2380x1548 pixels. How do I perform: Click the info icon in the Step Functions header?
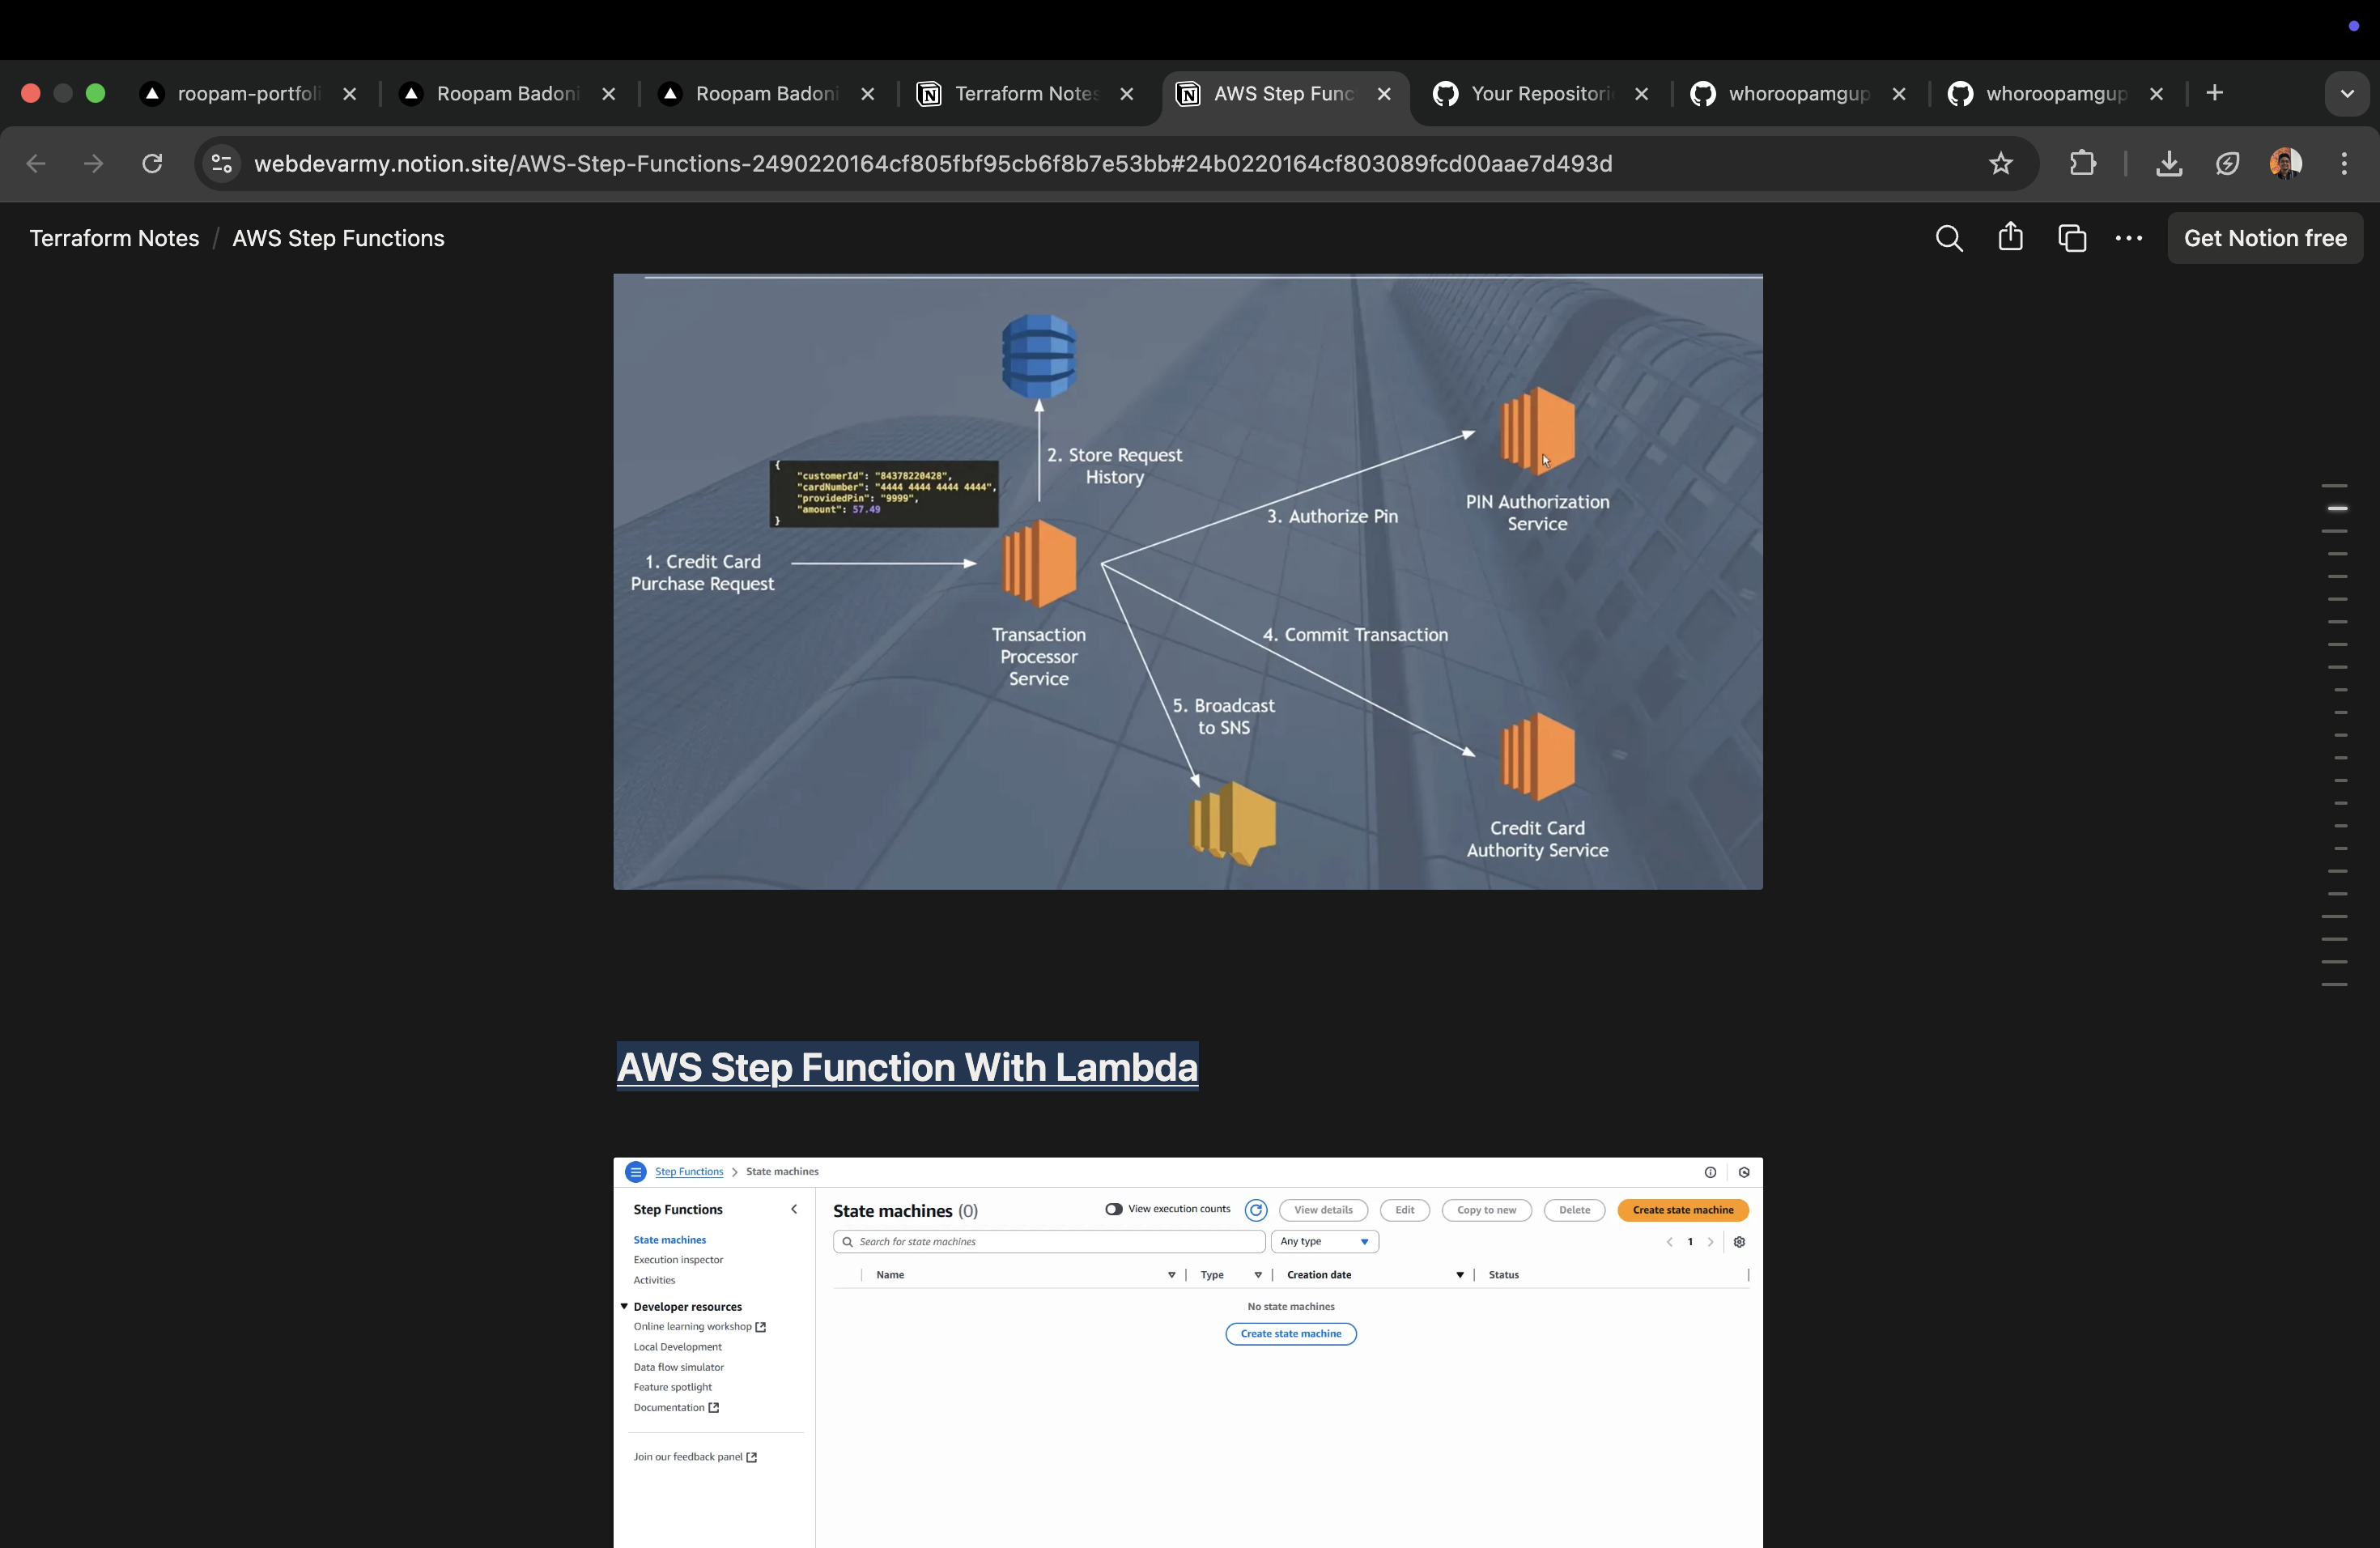[1711, 1171]
